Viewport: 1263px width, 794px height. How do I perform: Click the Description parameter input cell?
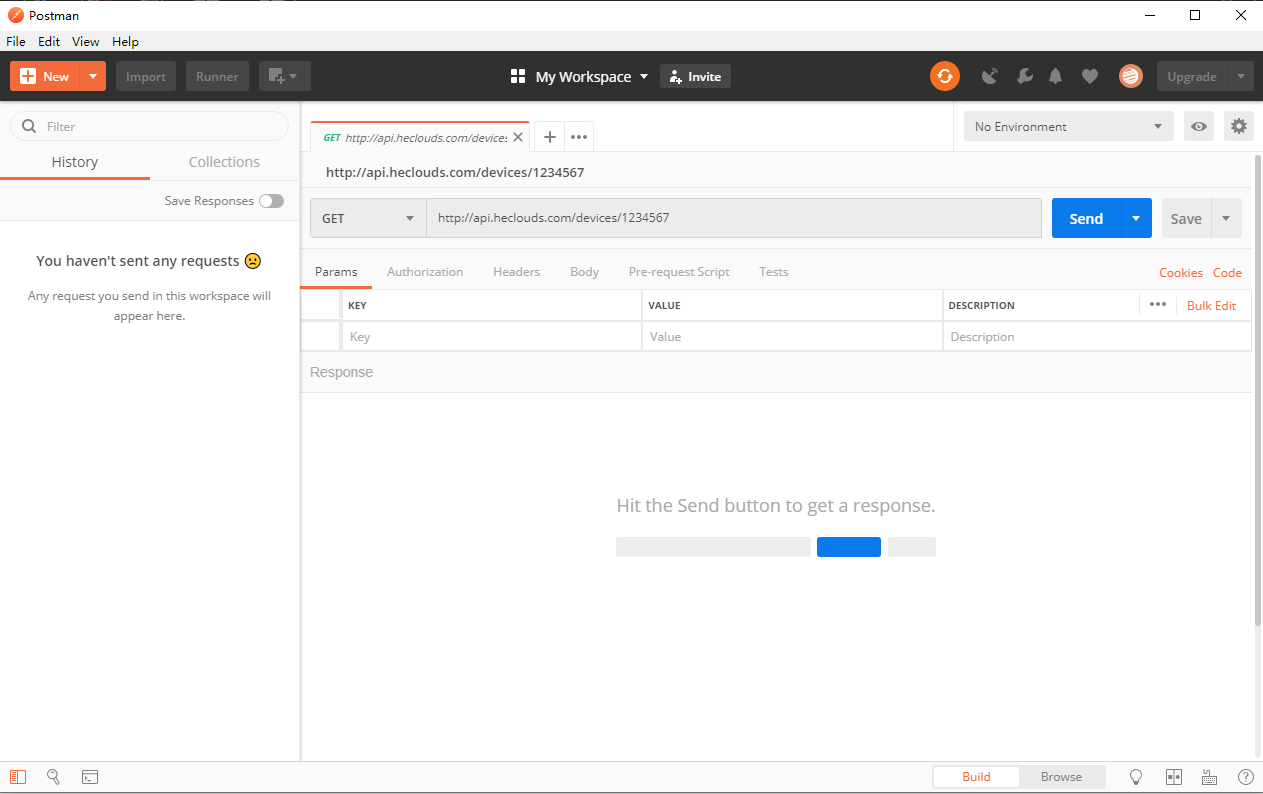click(1097, 337)
